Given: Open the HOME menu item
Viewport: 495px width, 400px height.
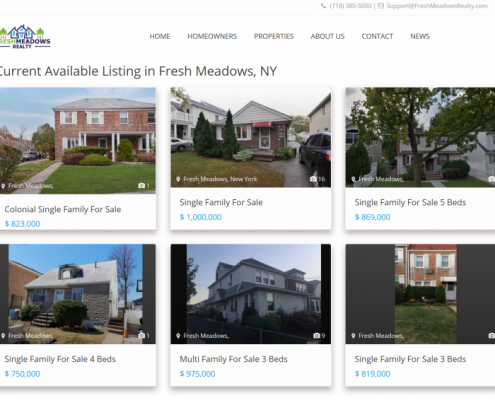Looking at the screenshot, I should [x=160, y=36].
